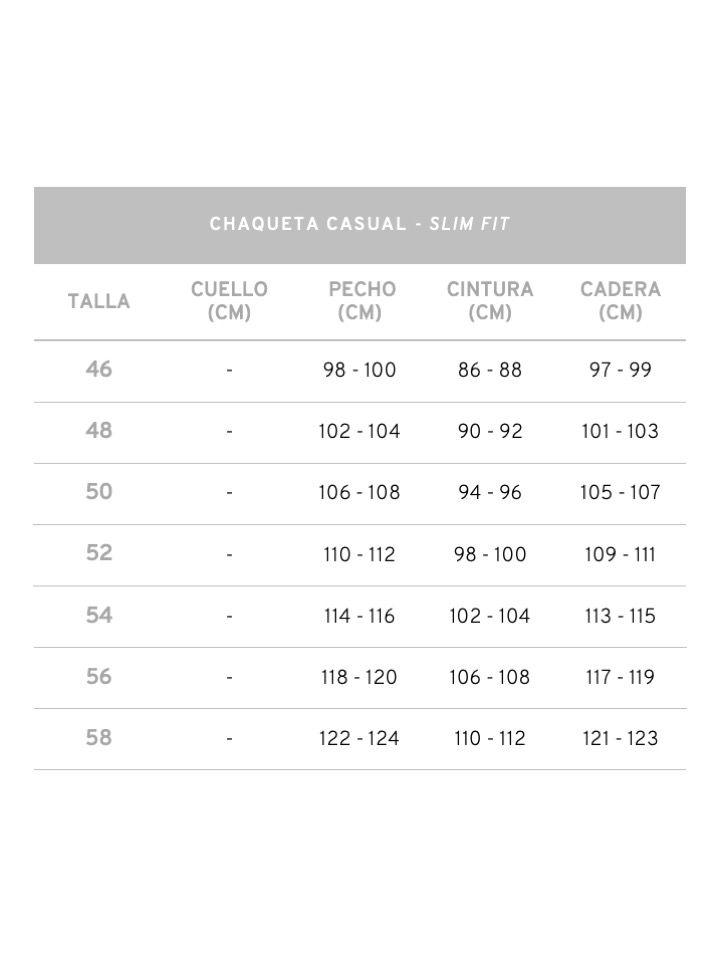720x957 pixels.
Task: Click size 56 row label
Action: click(x=99, y=677)
